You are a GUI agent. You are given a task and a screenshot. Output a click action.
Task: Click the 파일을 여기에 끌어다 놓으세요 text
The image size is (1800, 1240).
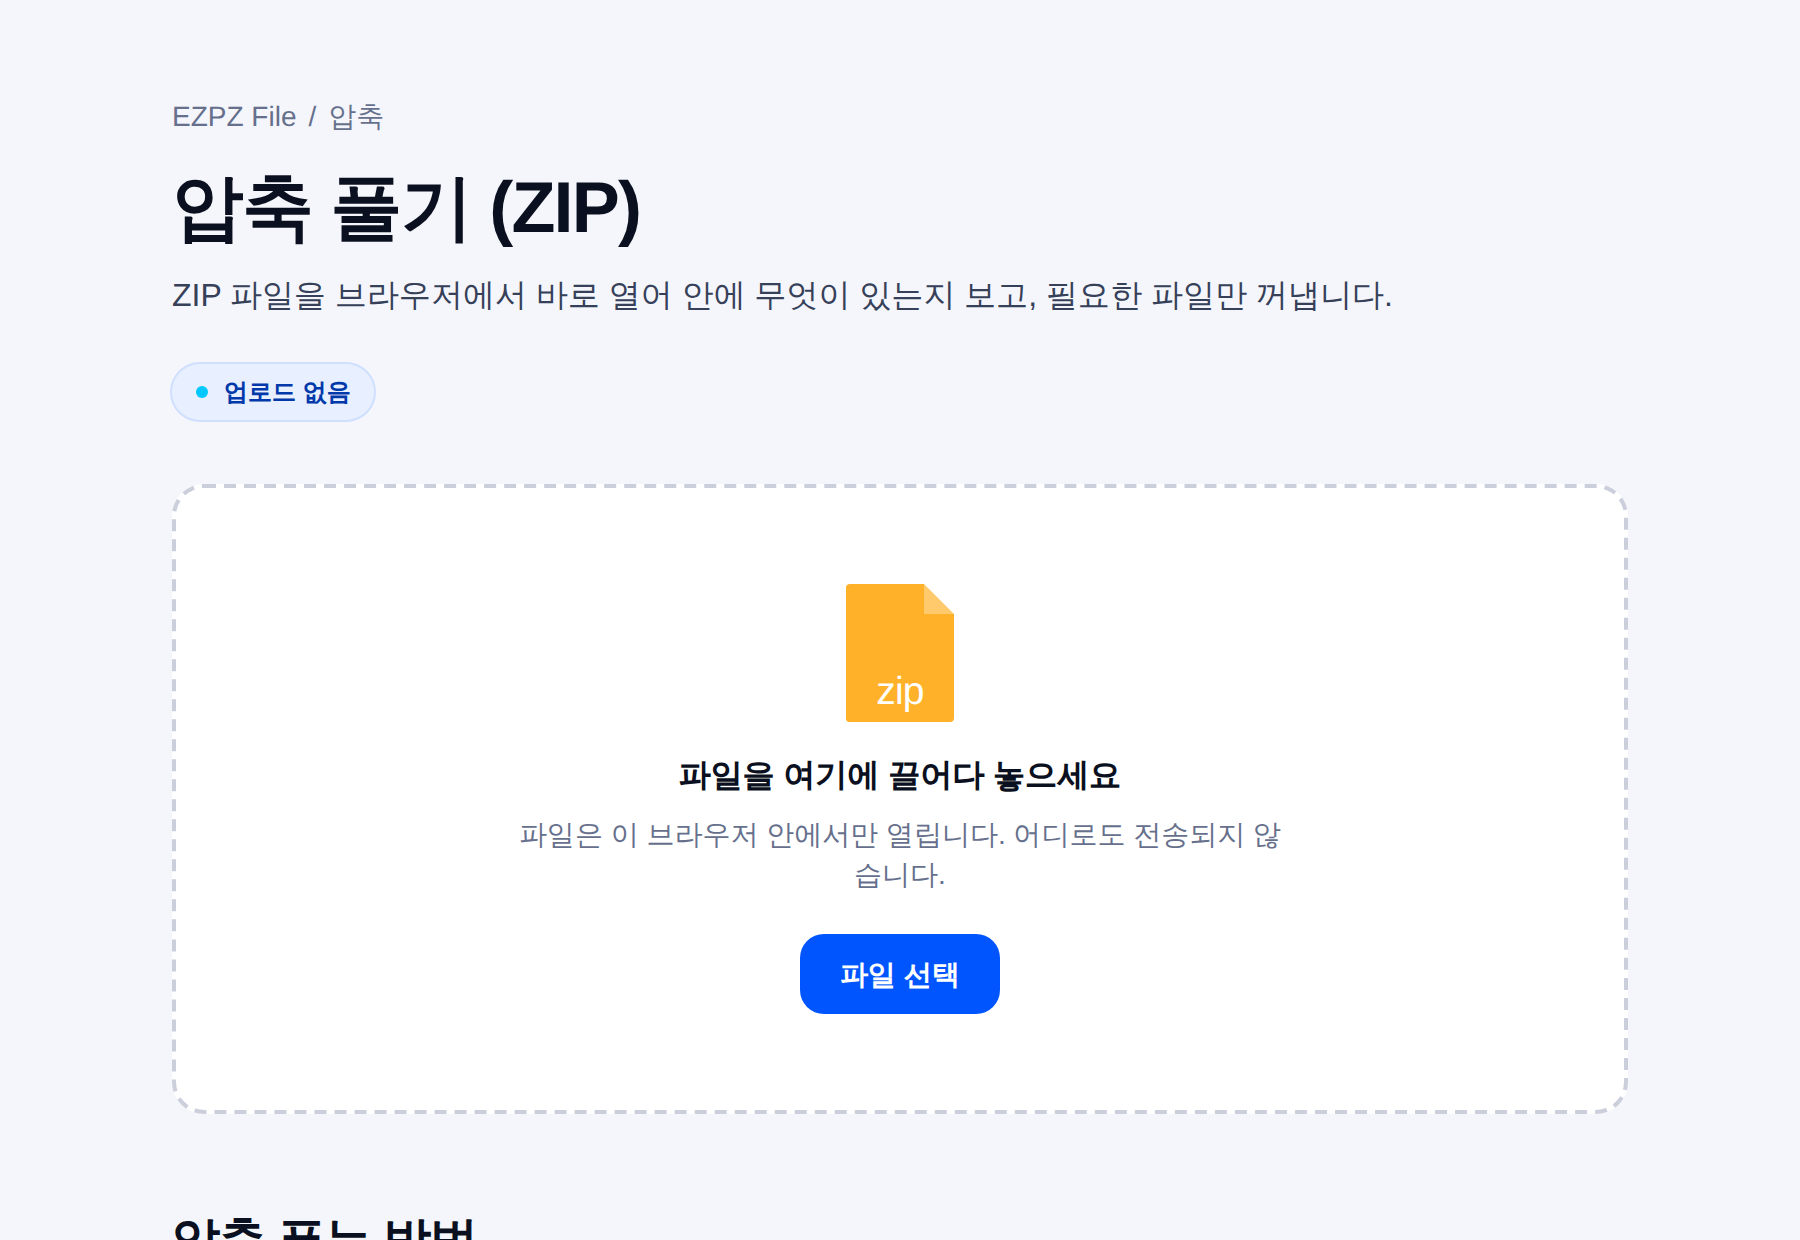click(x=900, y=776)
